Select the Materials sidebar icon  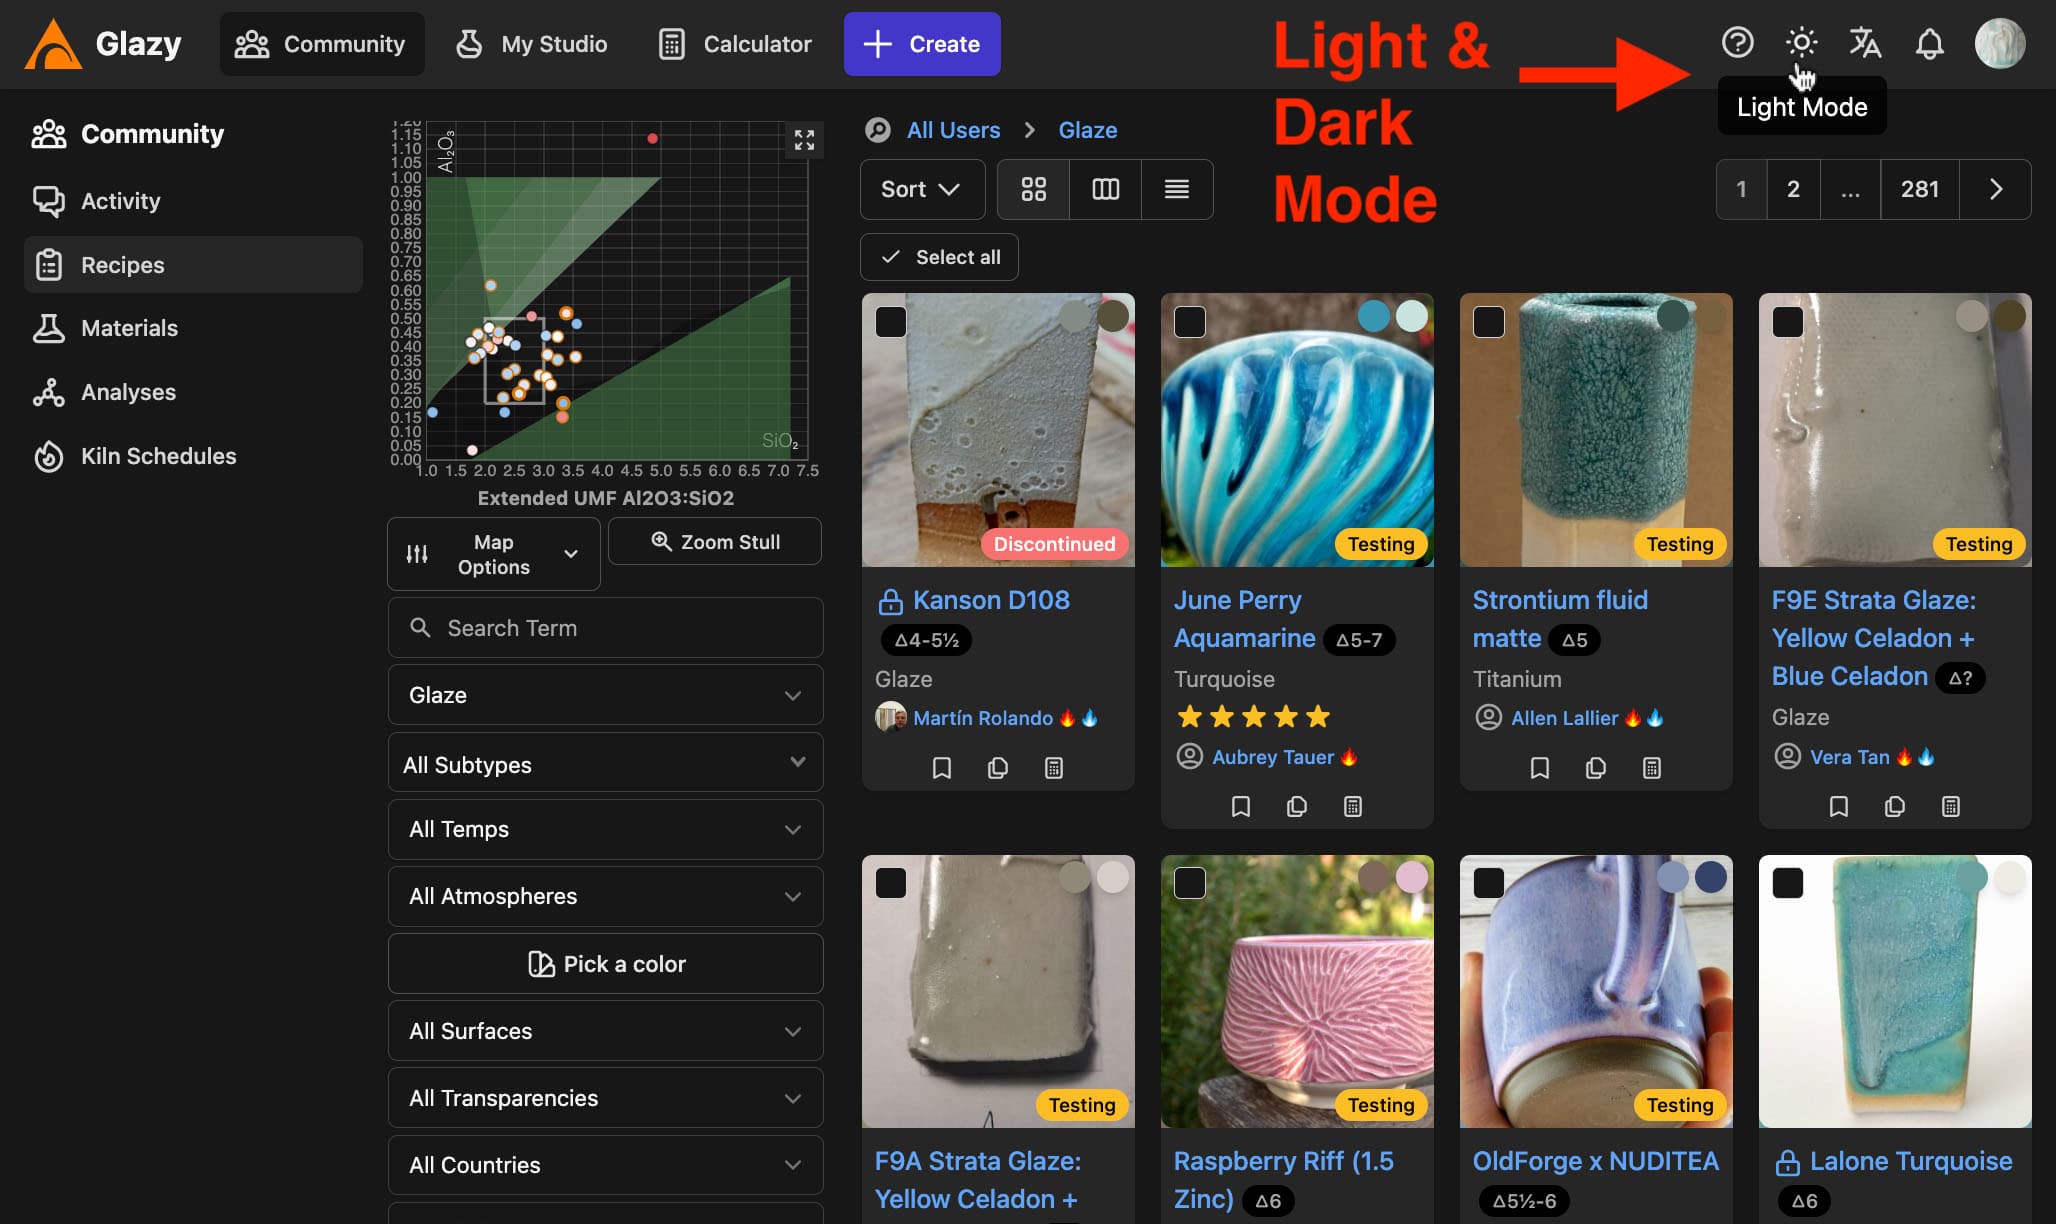(x=48, y=328)
